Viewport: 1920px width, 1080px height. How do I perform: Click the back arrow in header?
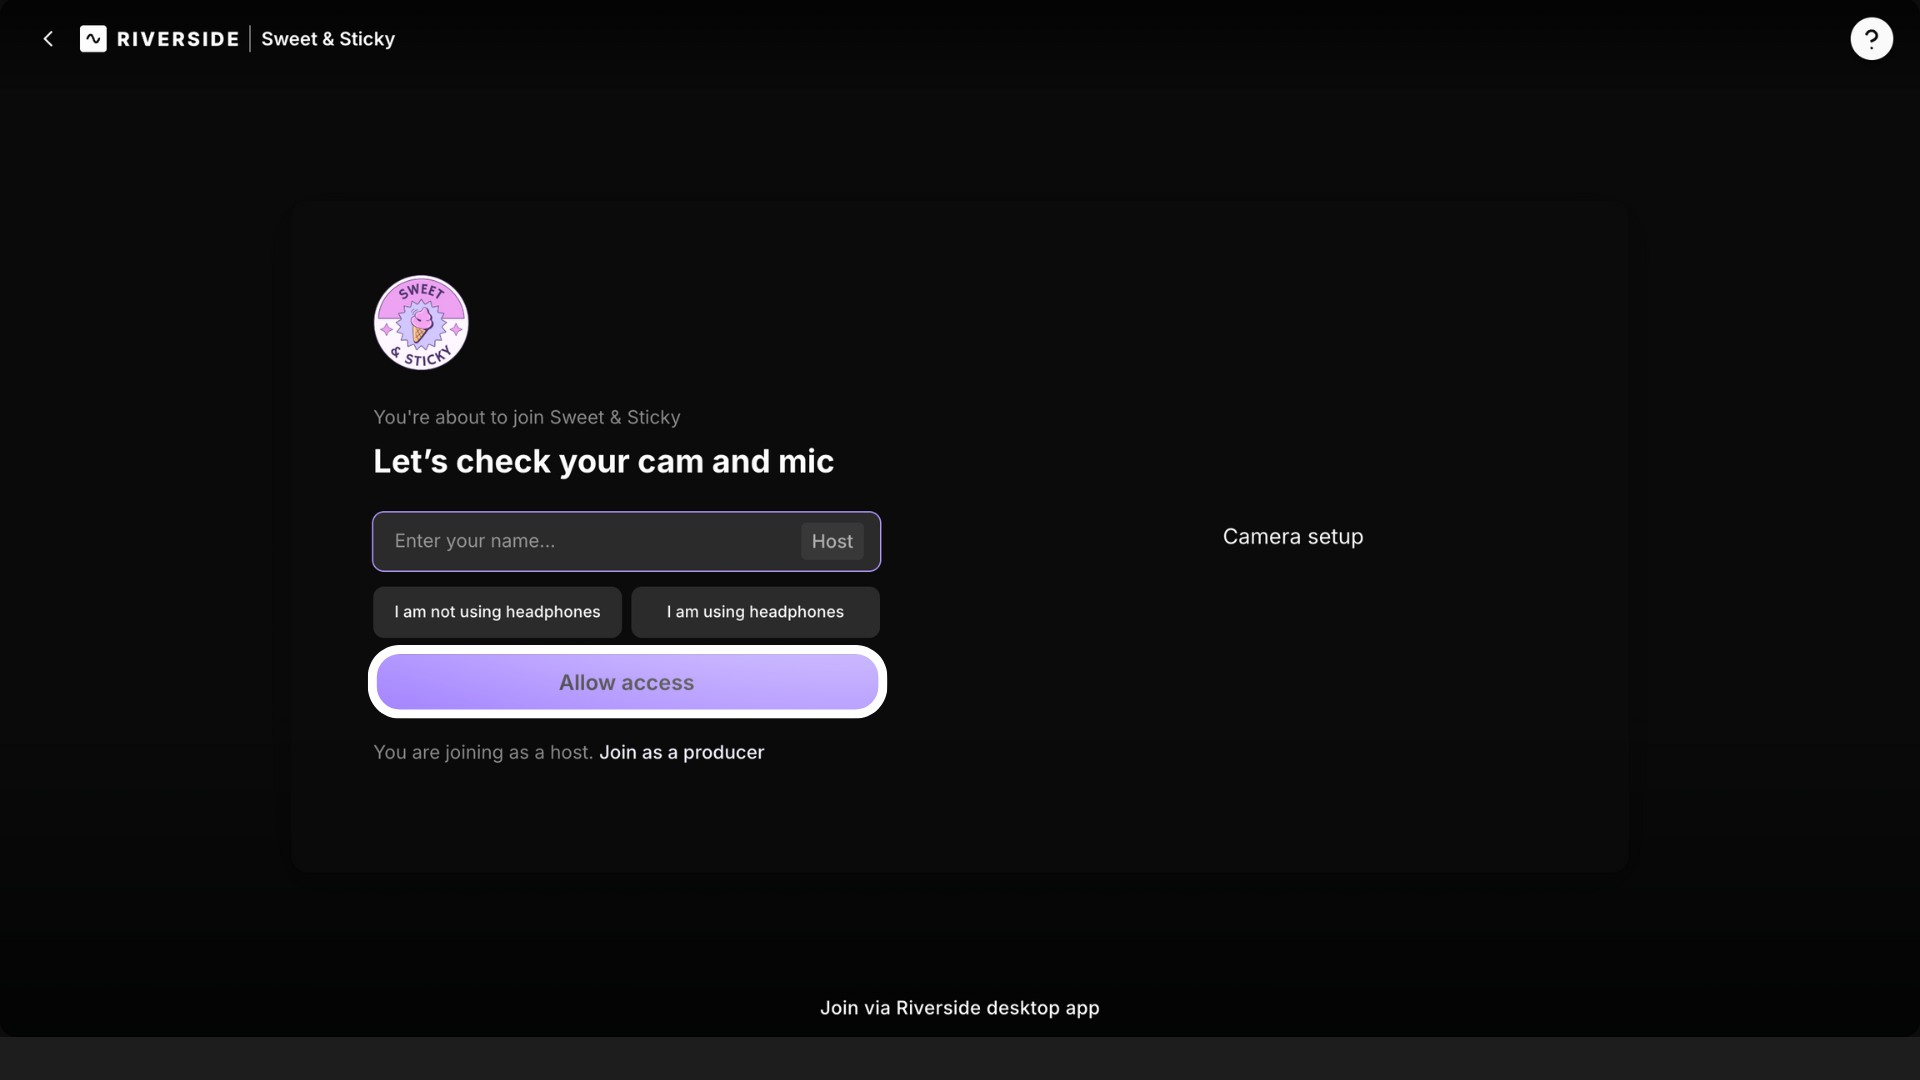tap(48, 39)
